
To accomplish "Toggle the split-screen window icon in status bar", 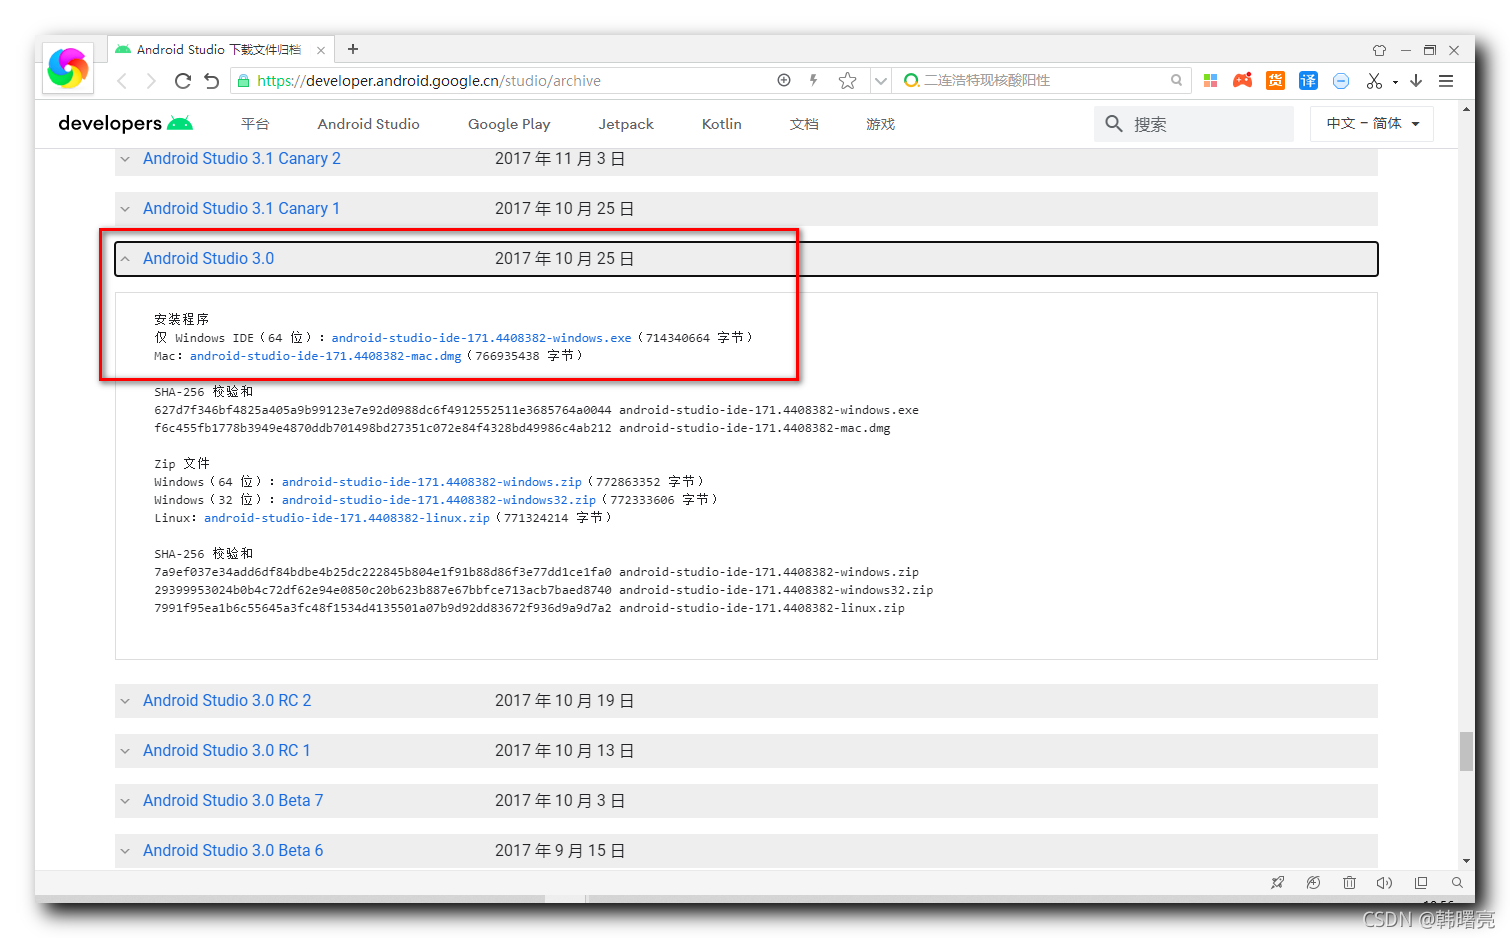I will (1421, 883).
